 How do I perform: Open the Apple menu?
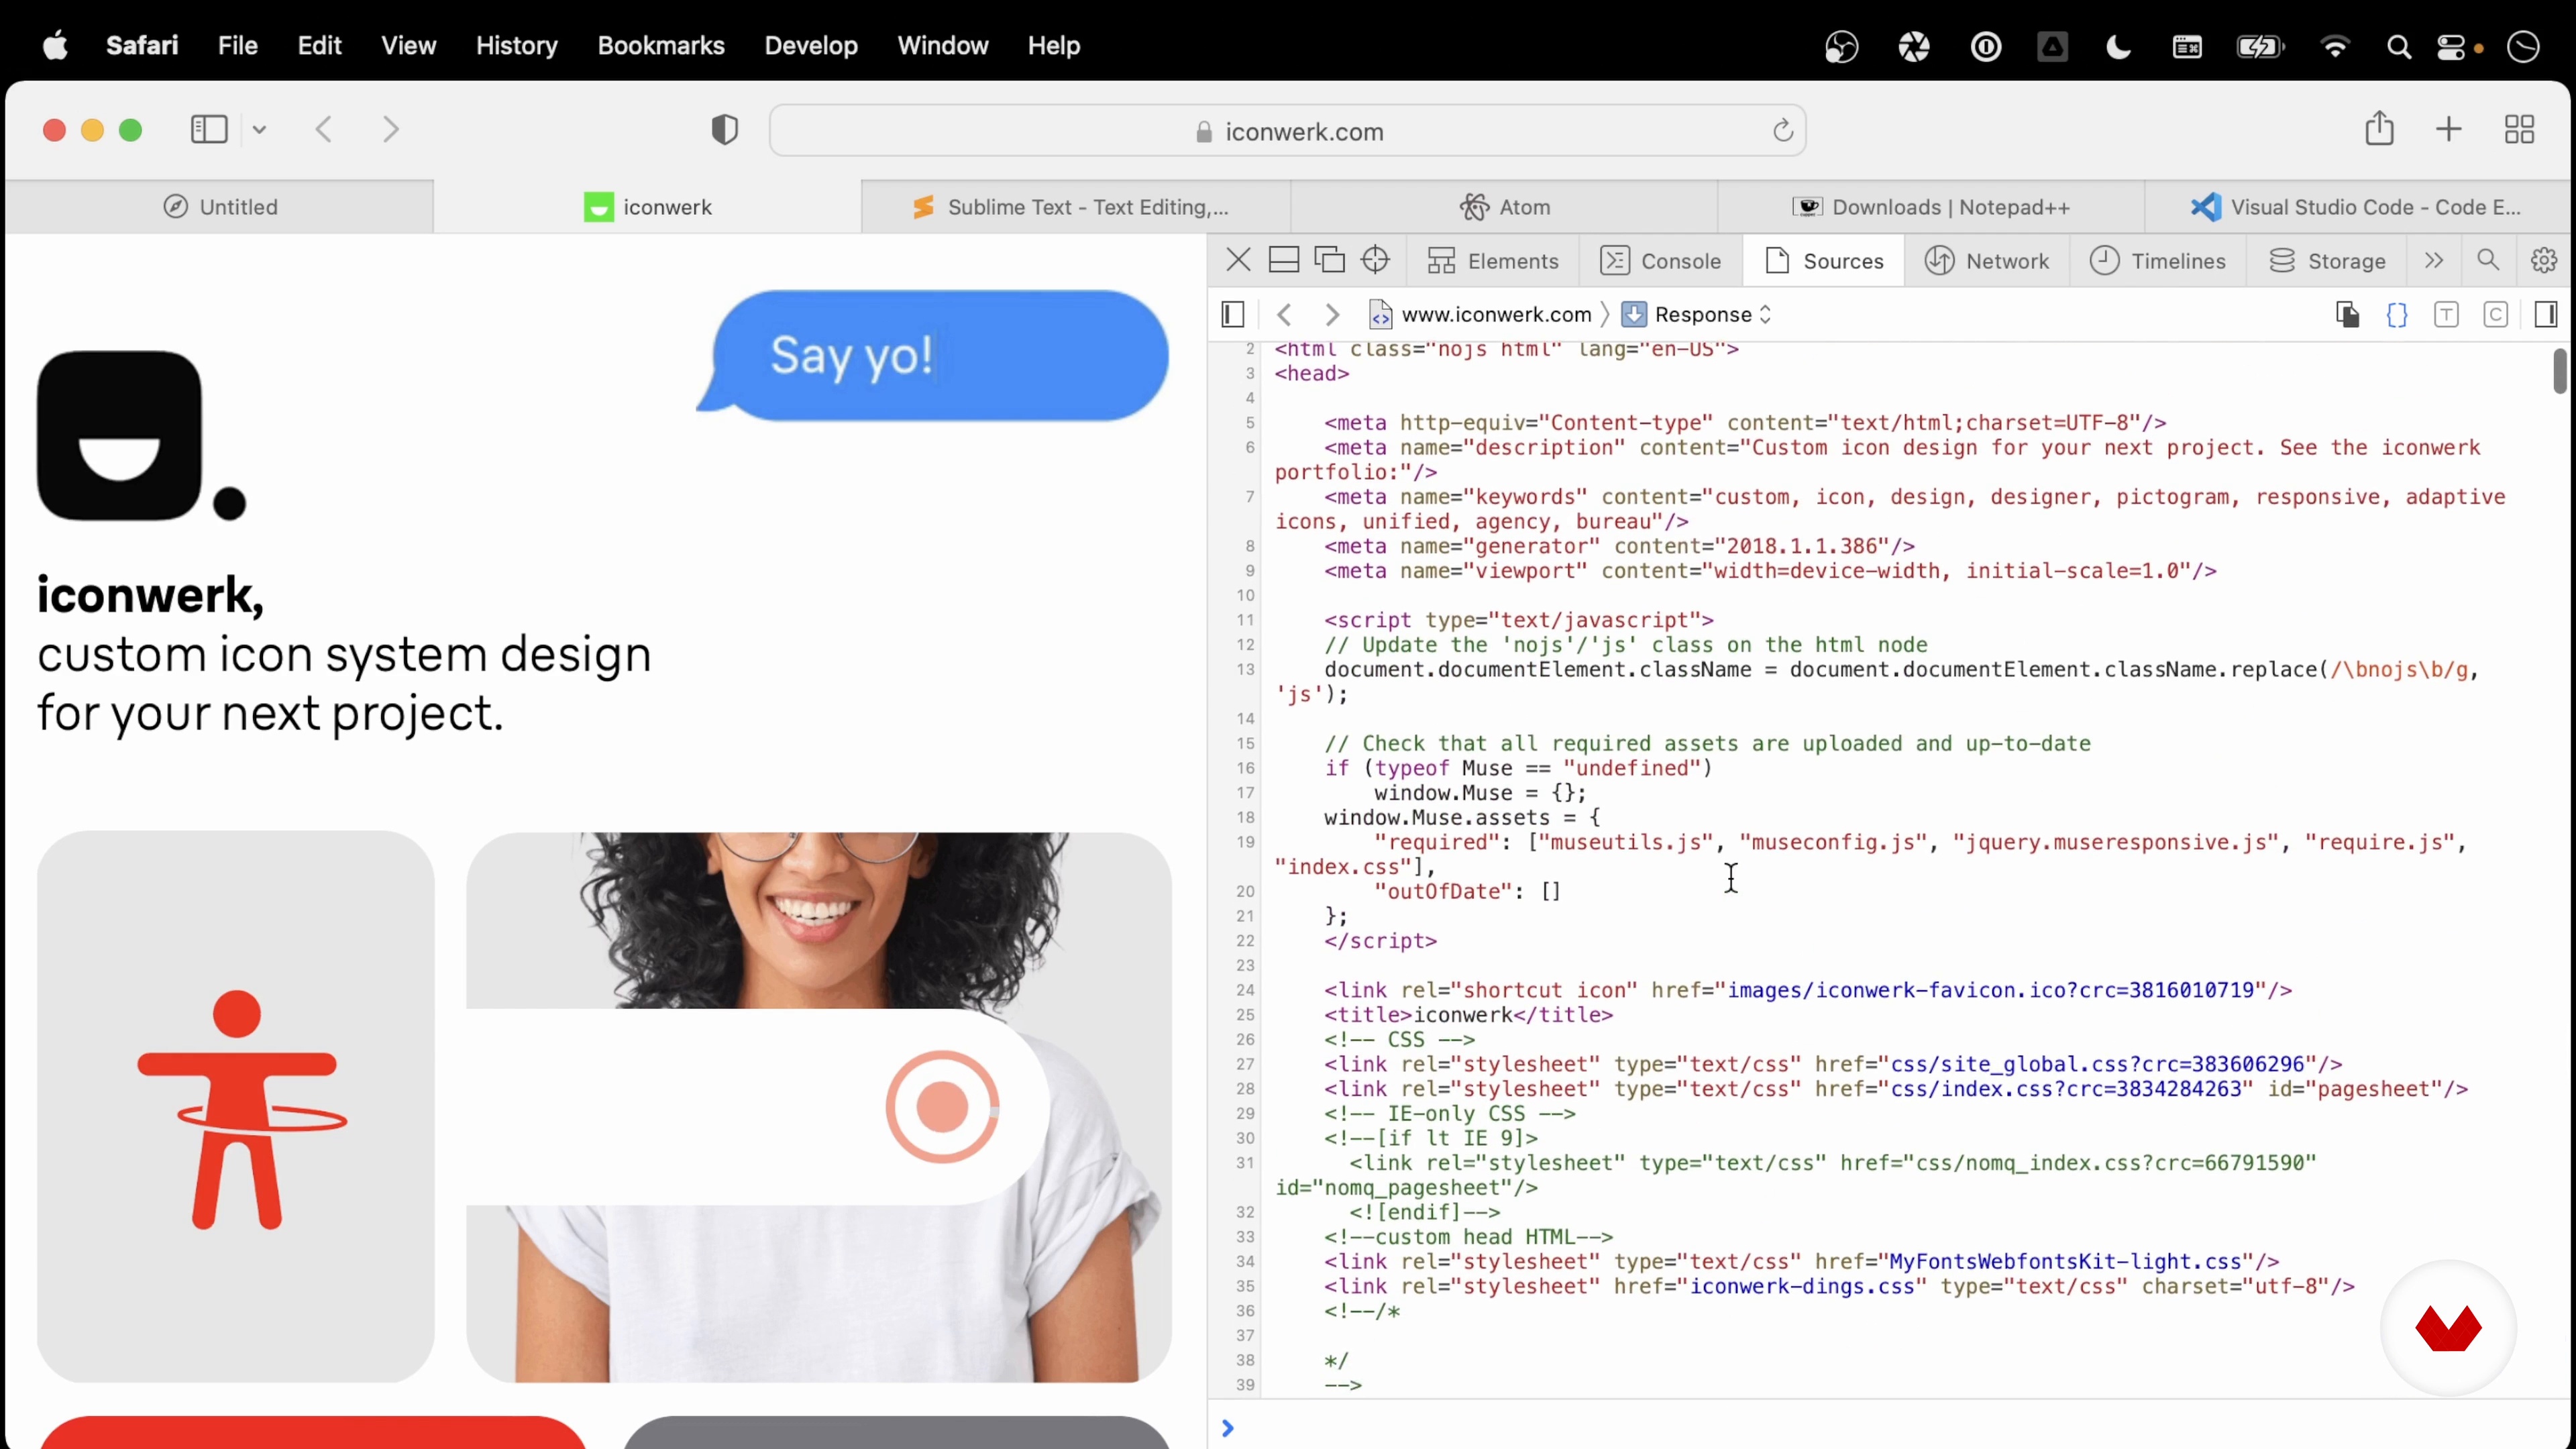56,45
